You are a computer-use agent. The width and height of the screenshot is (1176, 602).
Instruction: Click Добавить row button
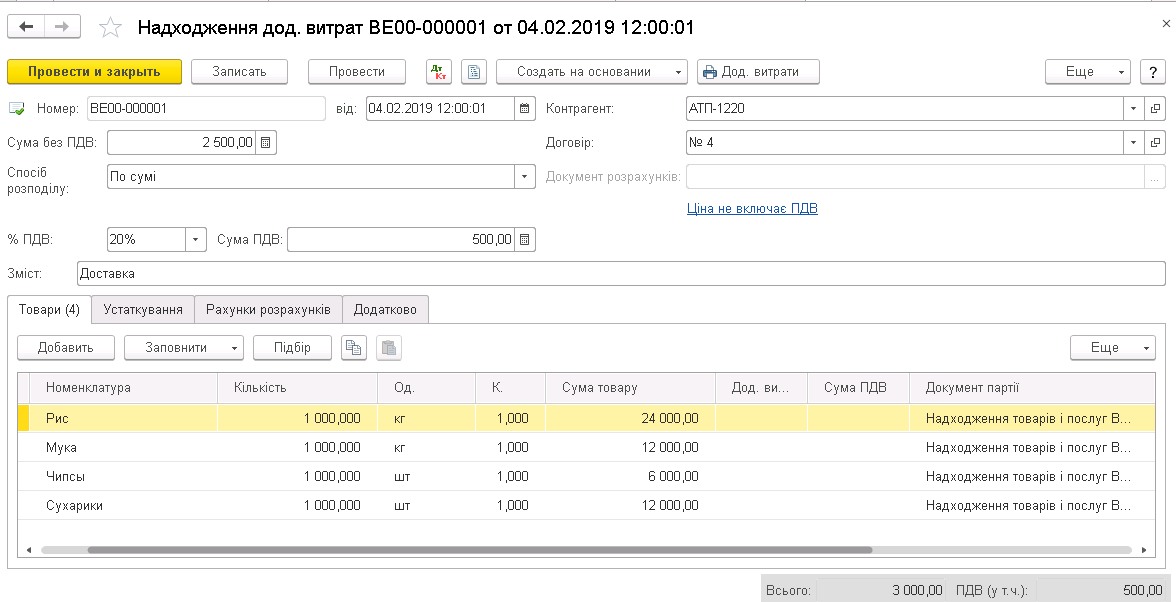pos(66,348)
